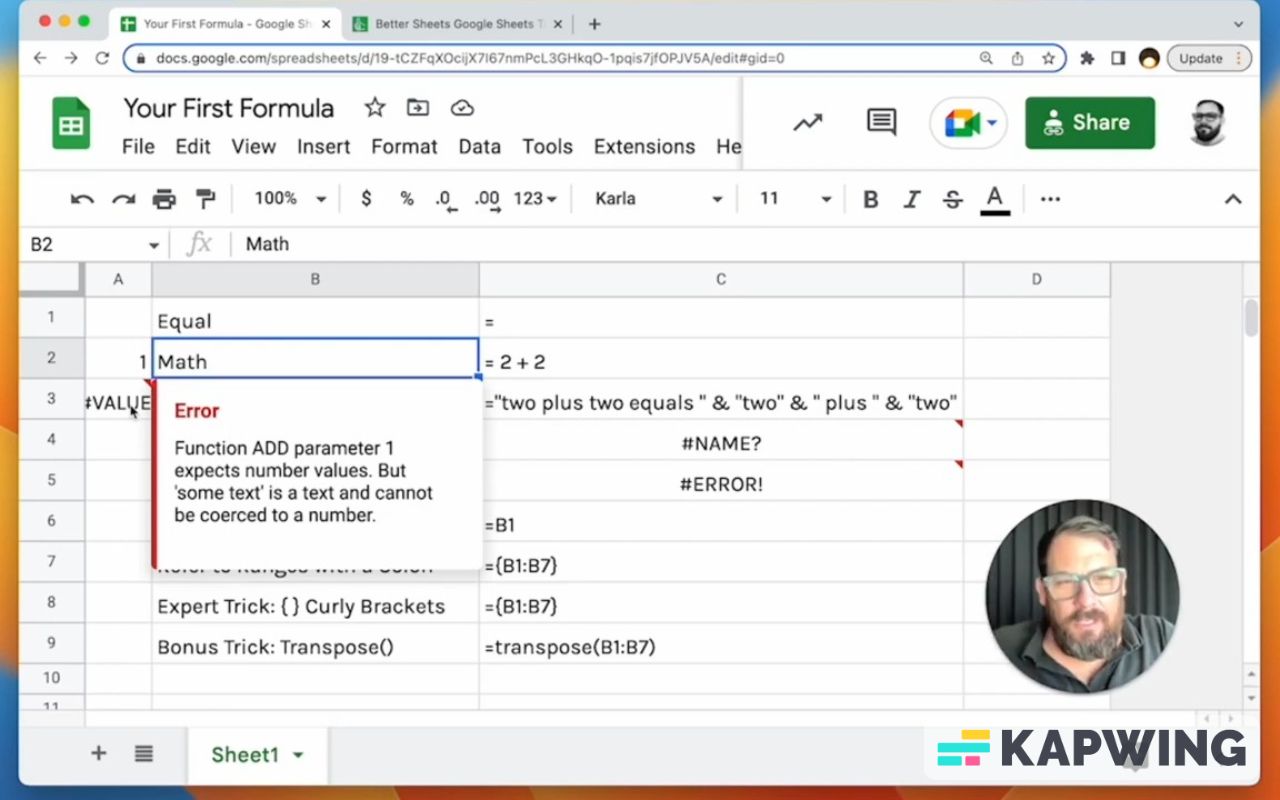Toggle strikethrough formatting
Image resolution: width=1280 pixels, height=800 pixels.
(x=953, y=199)
